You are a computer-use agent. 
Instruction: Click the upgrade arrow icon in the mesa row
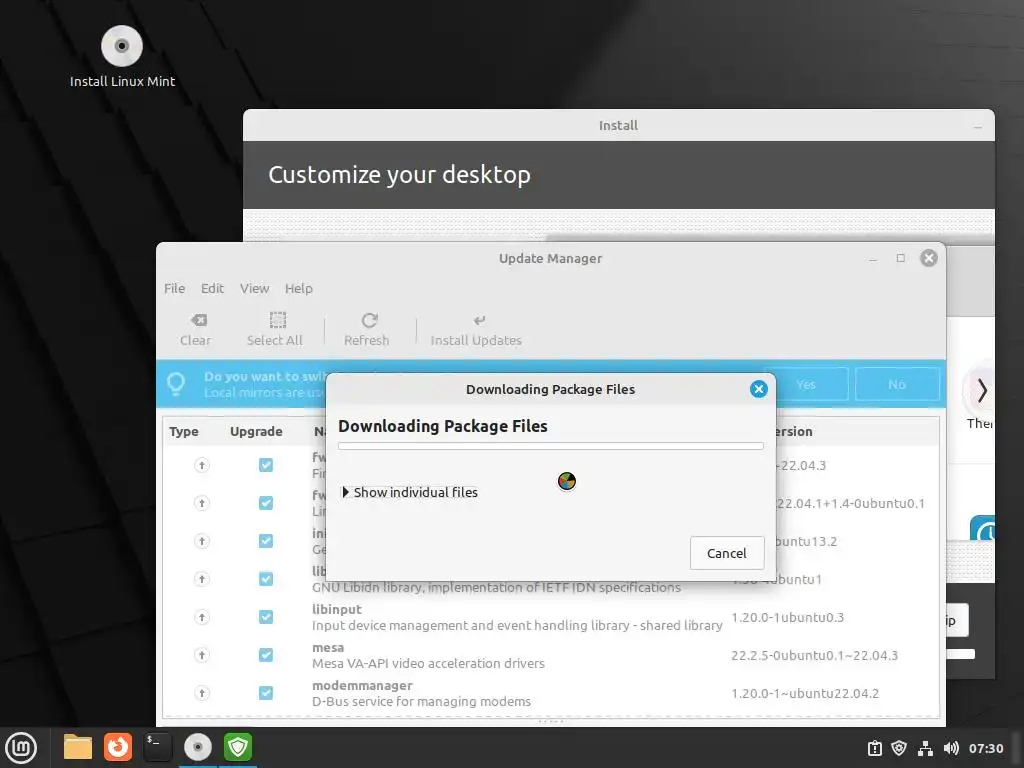pyautogui.click(x=202, y=655)
